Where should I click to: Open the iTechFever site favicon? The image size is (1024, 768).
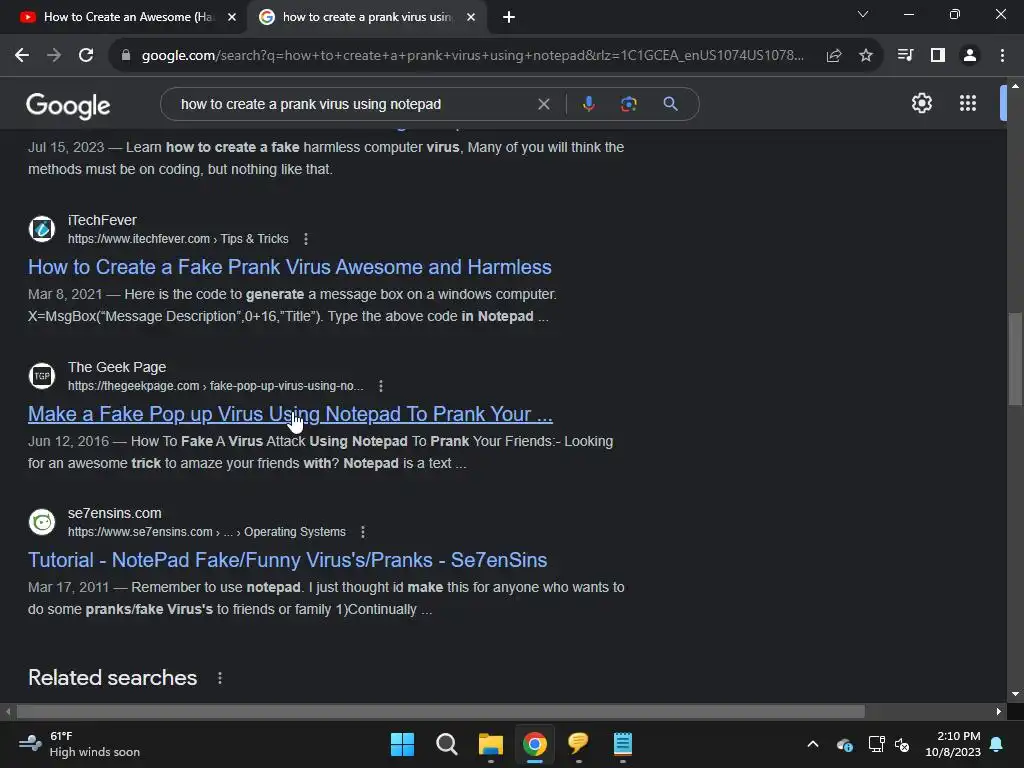point(42,229)
